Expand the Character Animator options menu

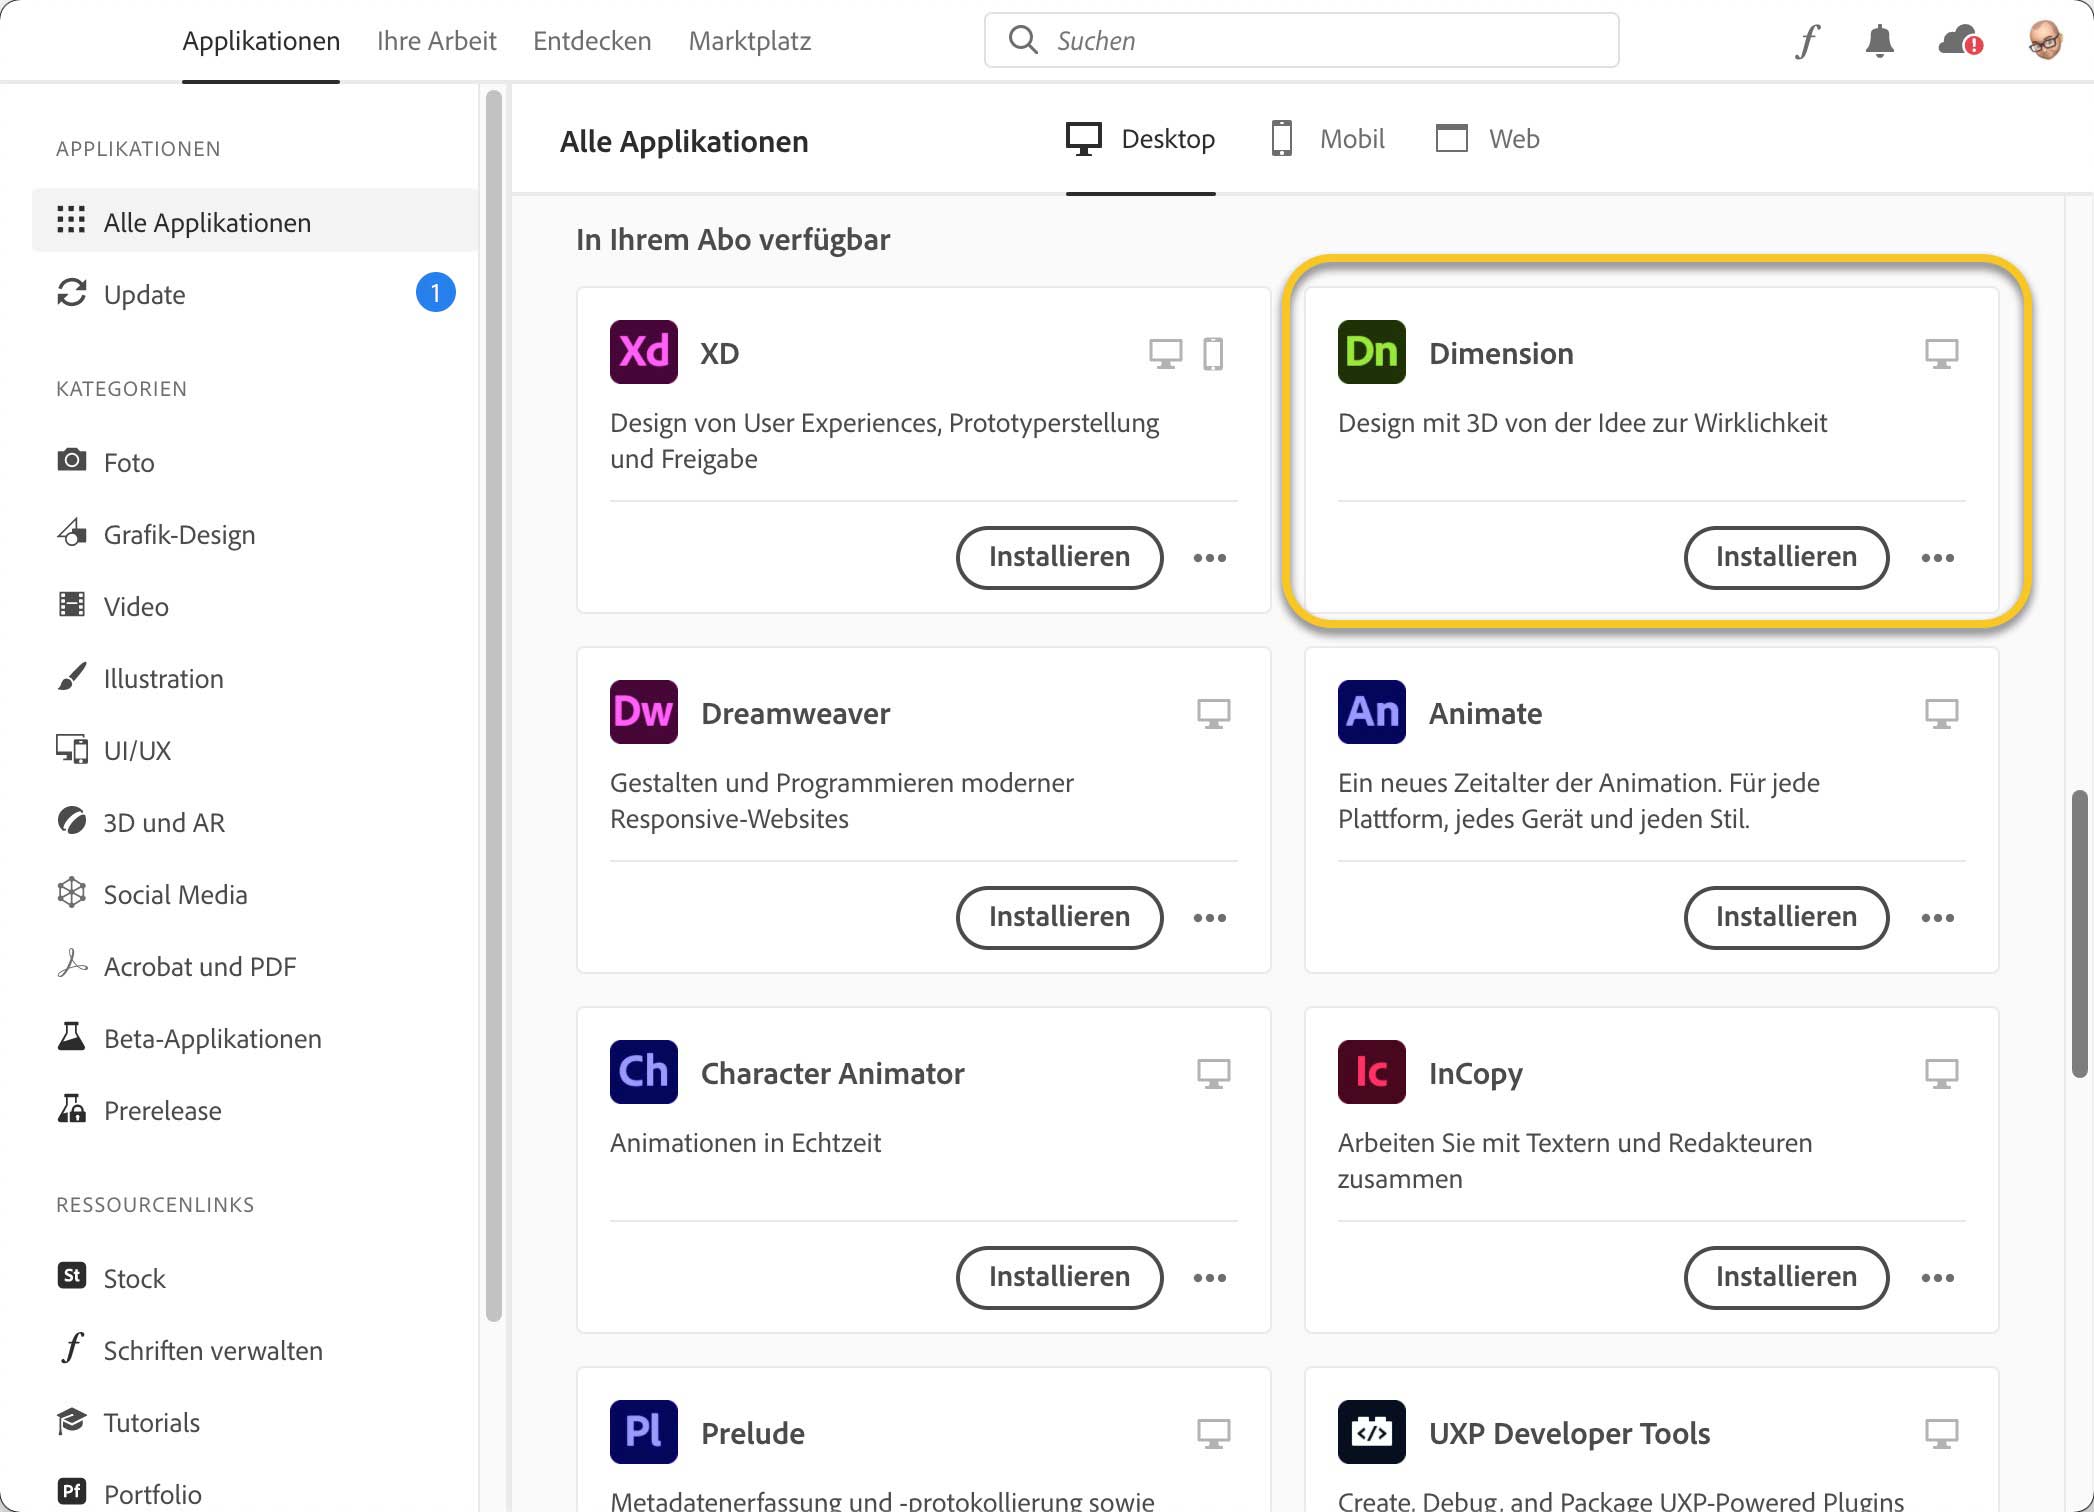[x=1209, y=1278]
